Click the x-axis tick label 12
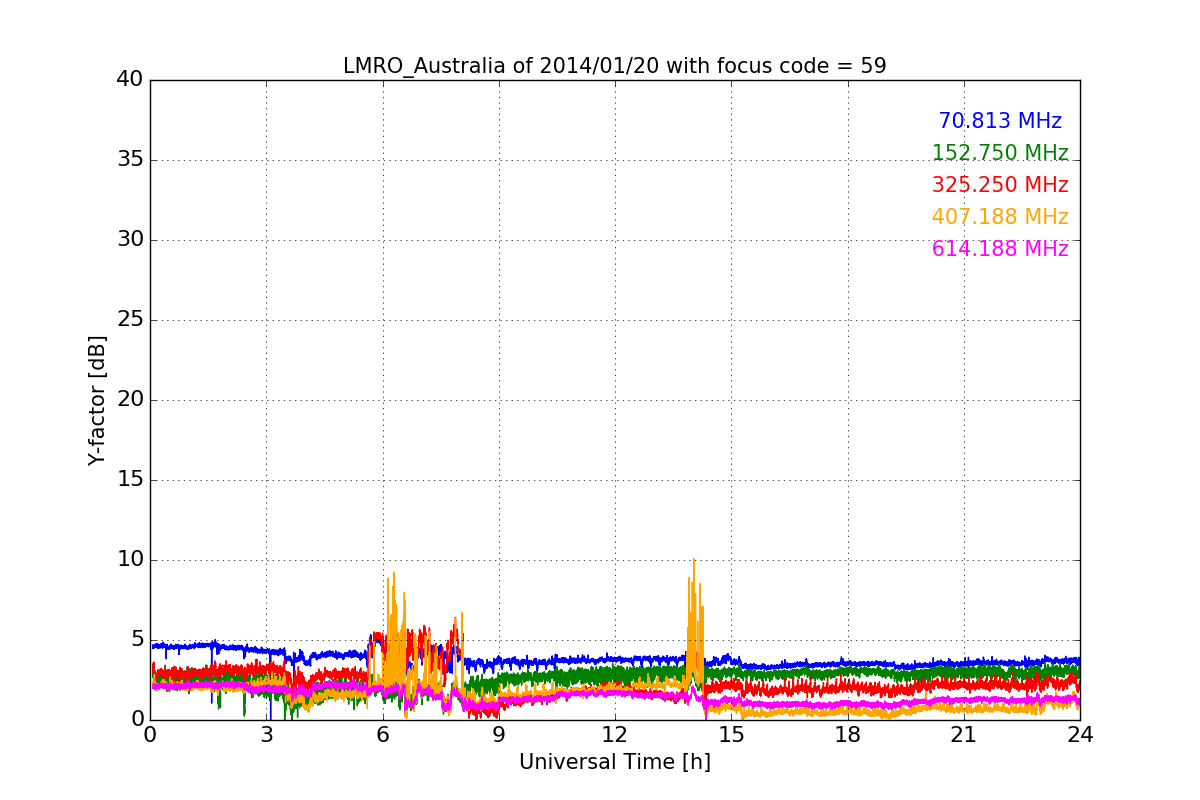1200x800 pixels. pyautogui.click(x=615, y=734)
